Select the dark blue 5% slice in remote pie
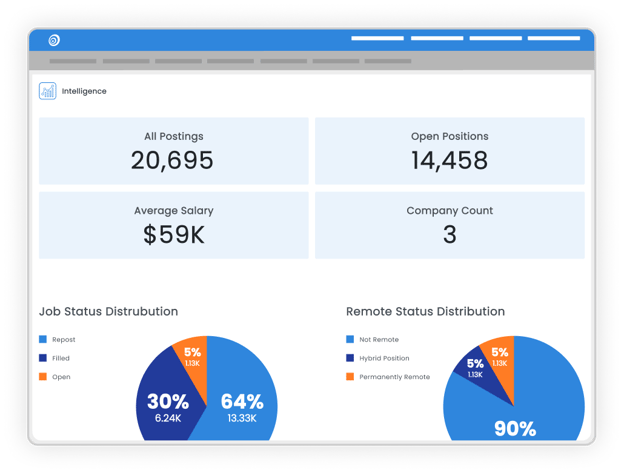The height and width of the screenshot is (473, 624). pyautogui.click(x=476, y=368)
